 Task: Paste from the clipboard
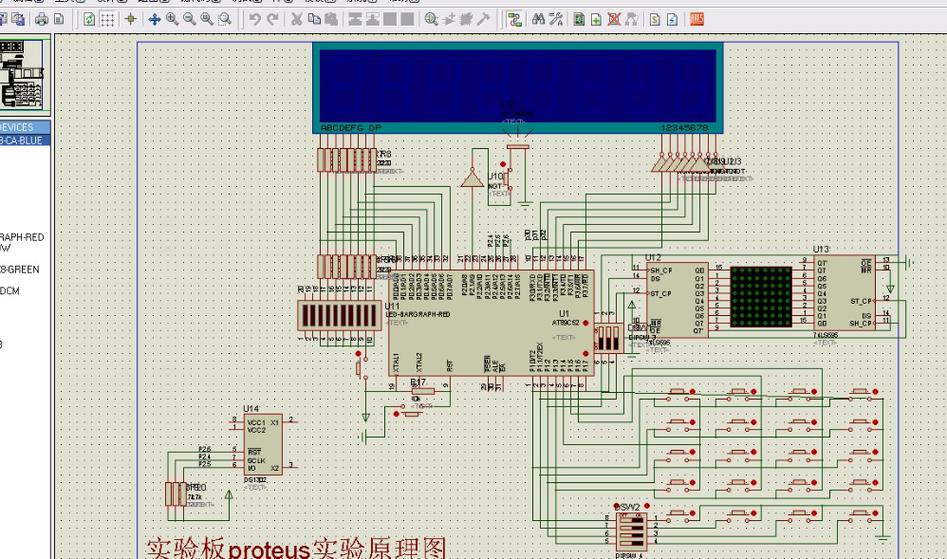coord(331,19)
